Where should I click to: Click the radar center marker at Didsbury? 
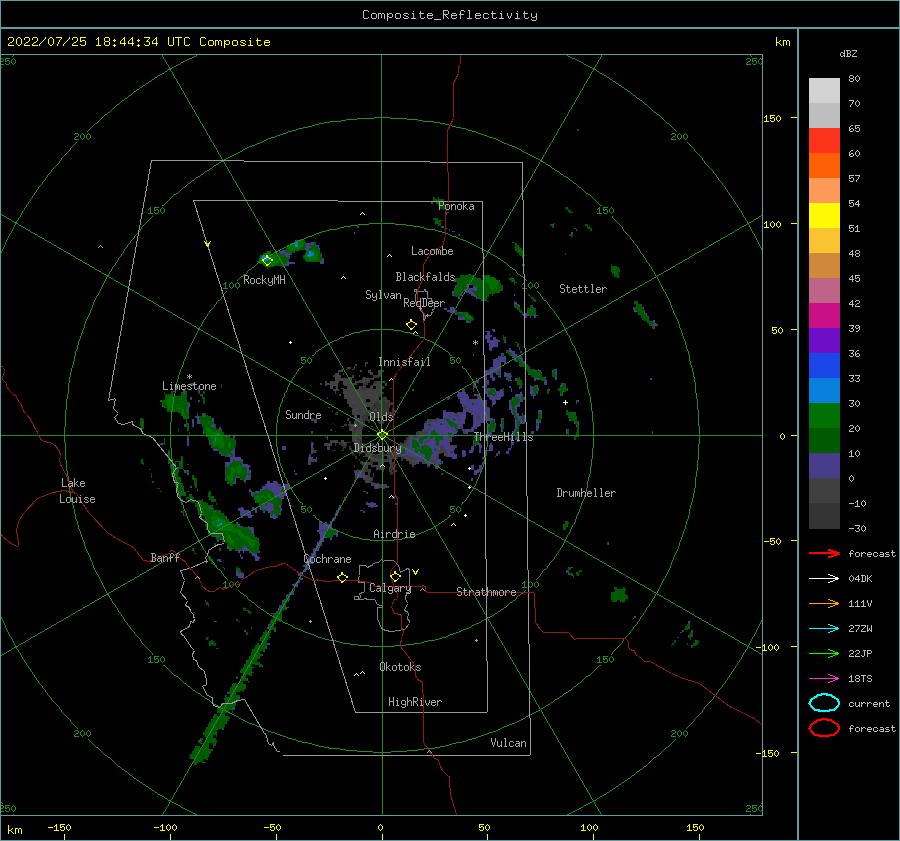tap(382, 434)
